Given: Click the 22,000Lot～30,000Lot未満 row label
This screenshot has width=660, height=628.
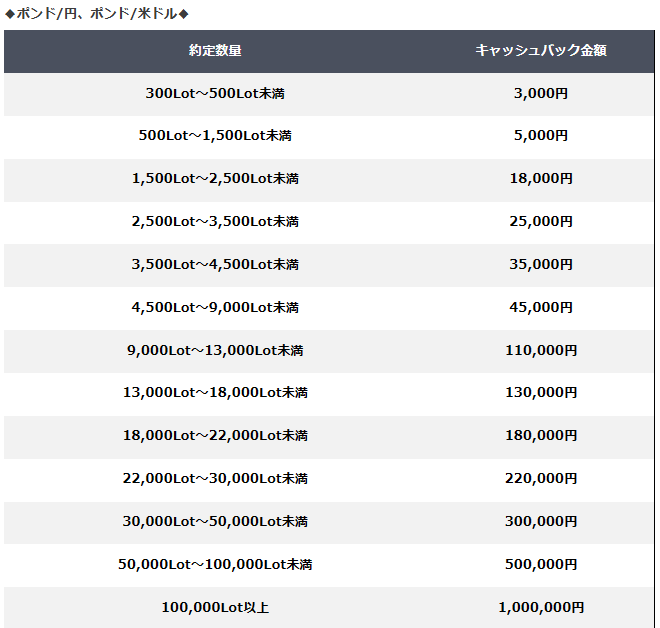Looking at the screenshot, I should pyautogui.click(x=215, y=479).
